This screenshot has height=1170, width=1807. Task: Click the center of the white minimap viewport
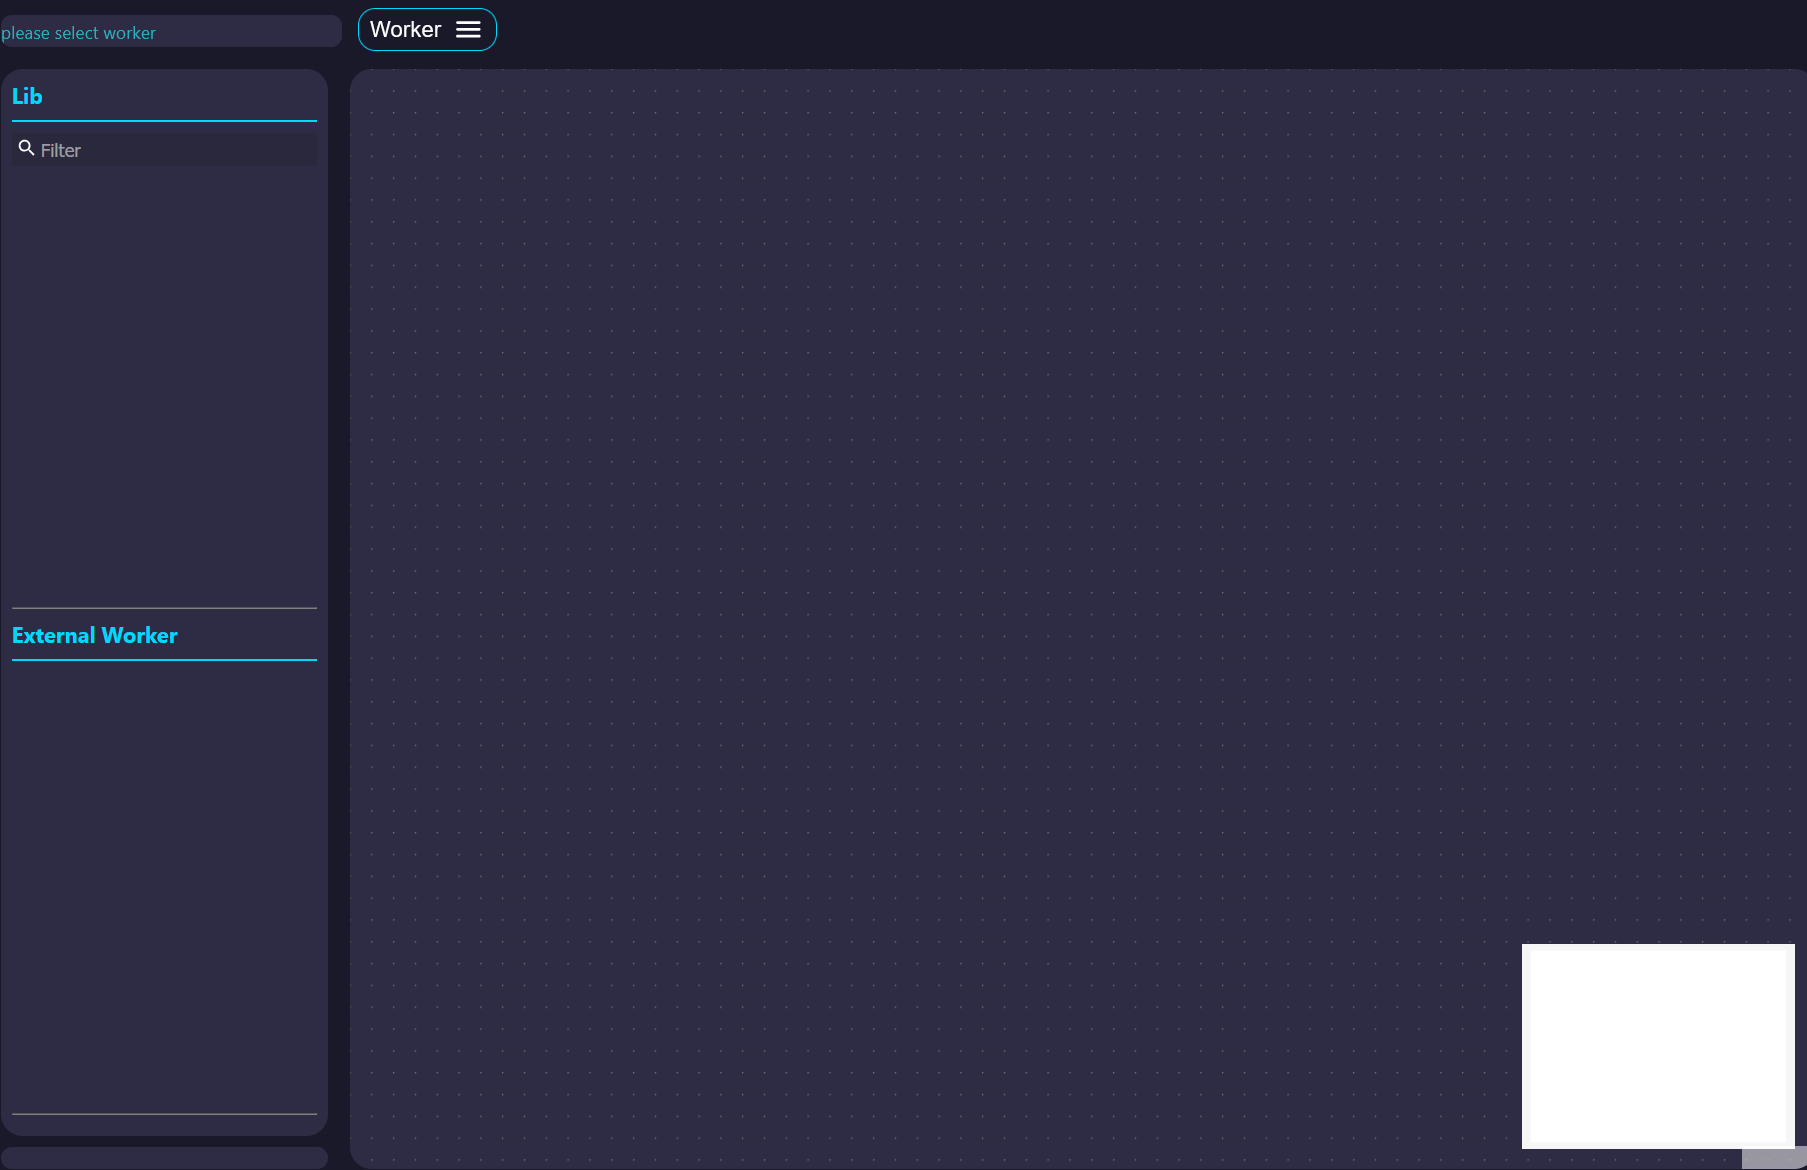(1658, 1045)
